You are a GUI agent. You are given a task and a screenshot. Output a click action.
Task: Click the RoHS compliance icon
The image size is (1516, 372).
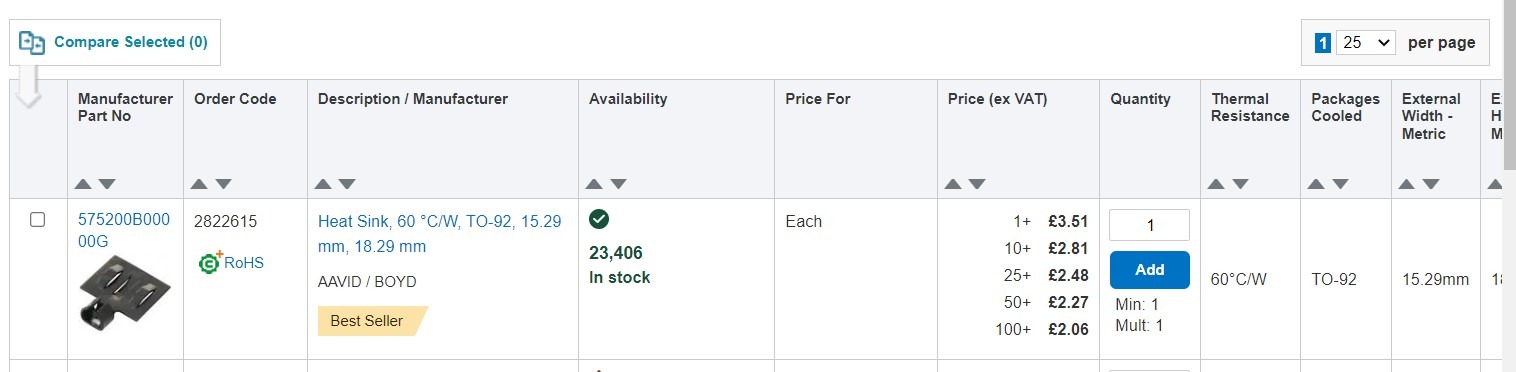click(209, 263)
